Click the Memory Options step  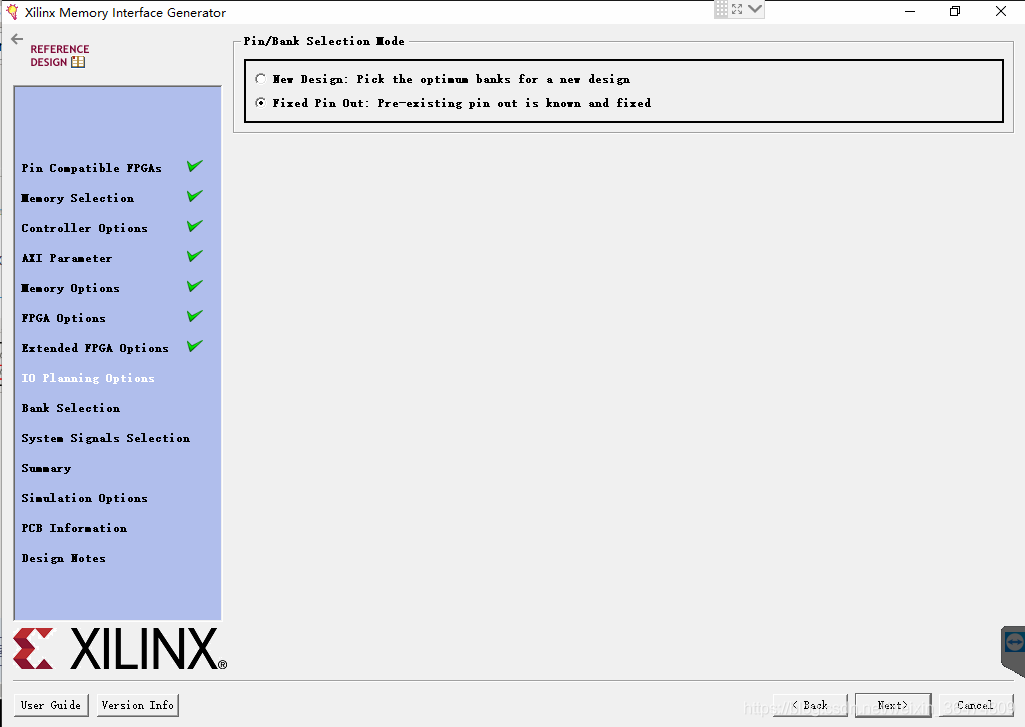[71, 288]
